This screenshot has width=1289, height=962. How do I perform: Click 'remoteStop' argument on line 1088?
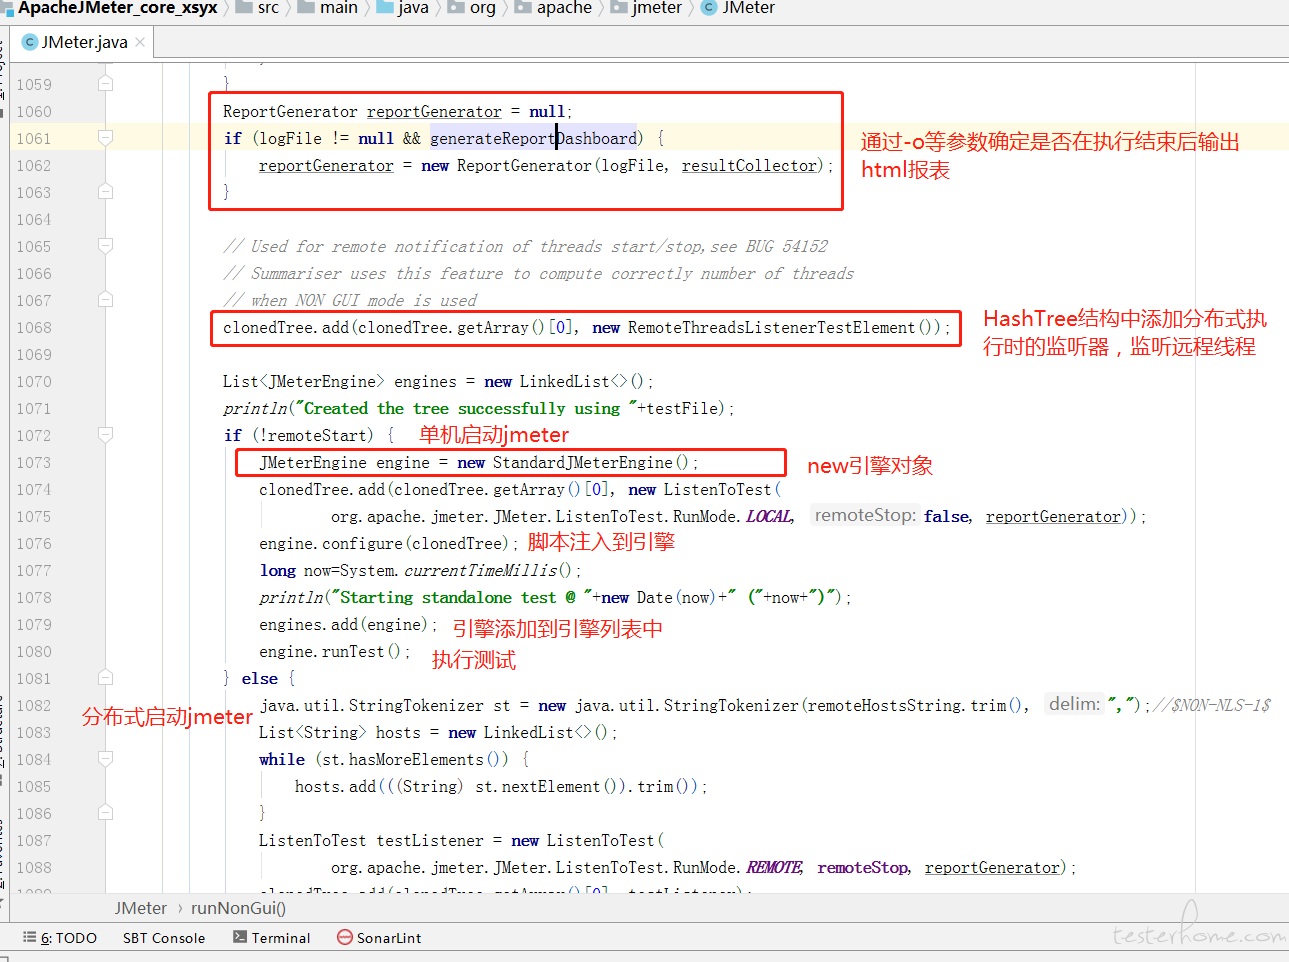pos(862,868)
